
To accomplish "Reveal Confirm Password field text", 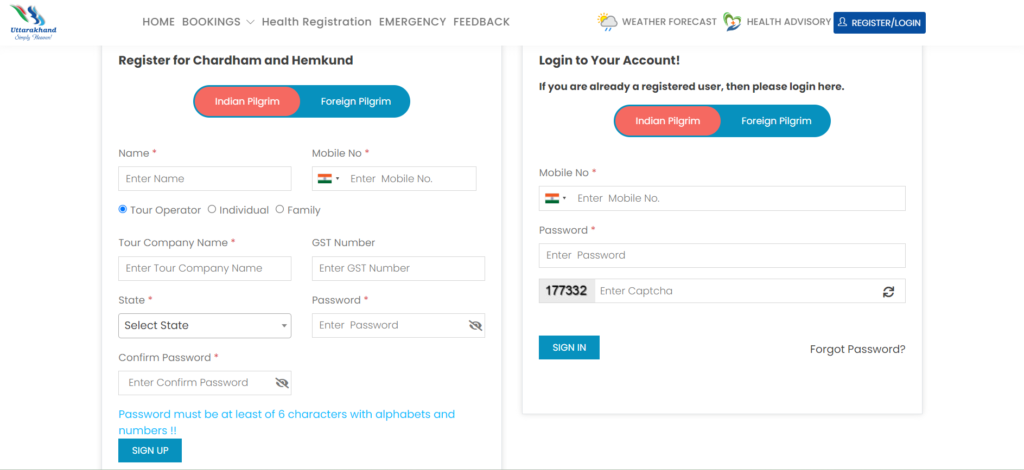I will point(282,383).
